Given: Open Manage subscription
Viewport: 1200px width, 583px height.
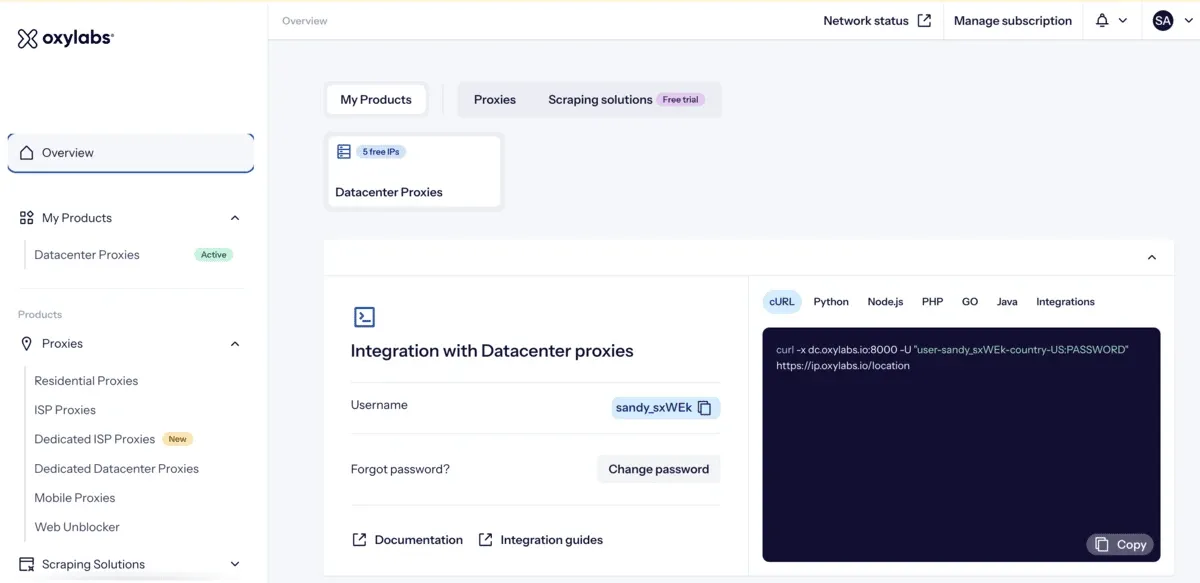Looking at the screenshot, I should point(1012,20).
